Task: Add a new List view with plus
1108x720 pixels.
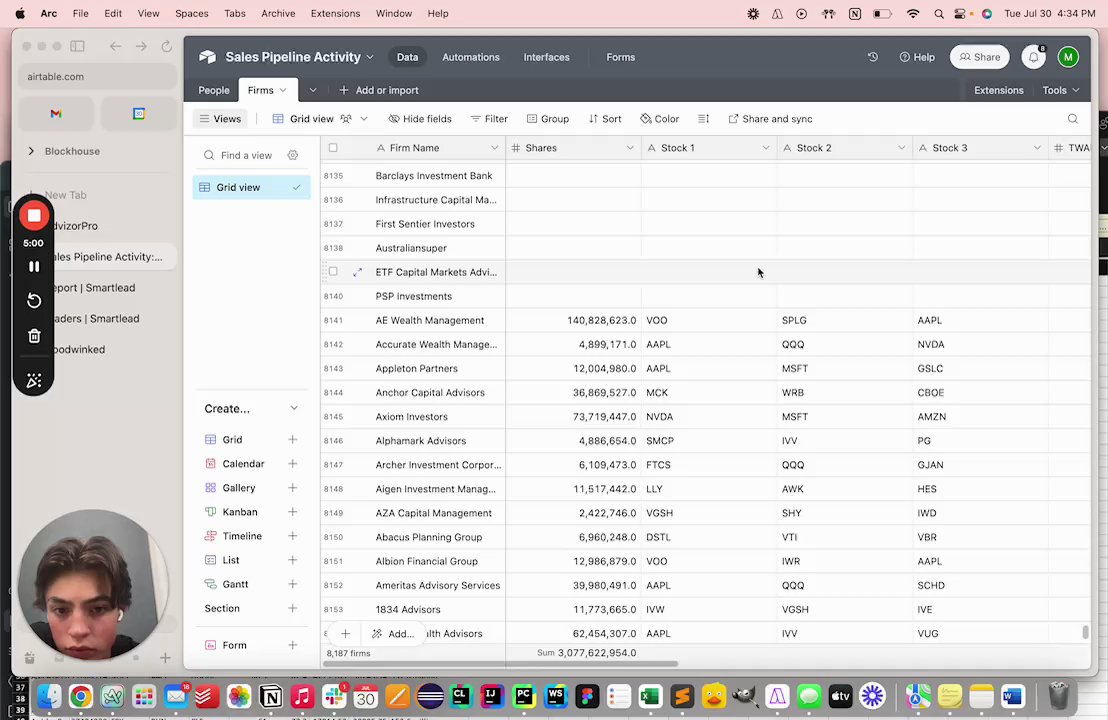Action: 293,560
